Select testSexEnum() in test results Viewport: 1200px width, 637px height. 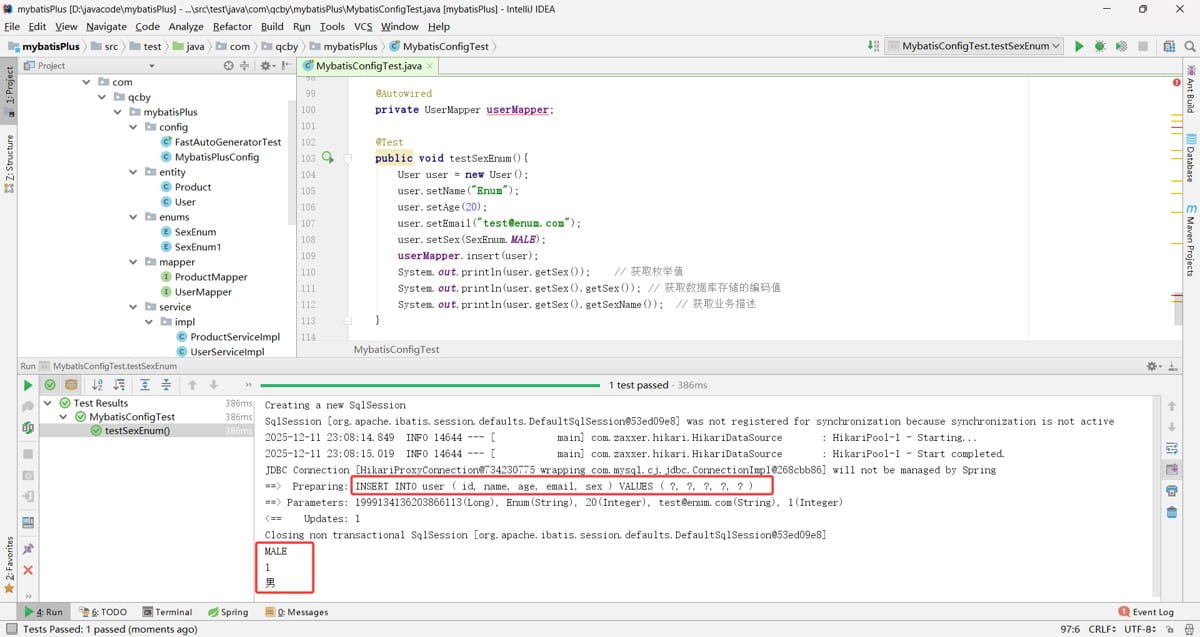point(137,431)
